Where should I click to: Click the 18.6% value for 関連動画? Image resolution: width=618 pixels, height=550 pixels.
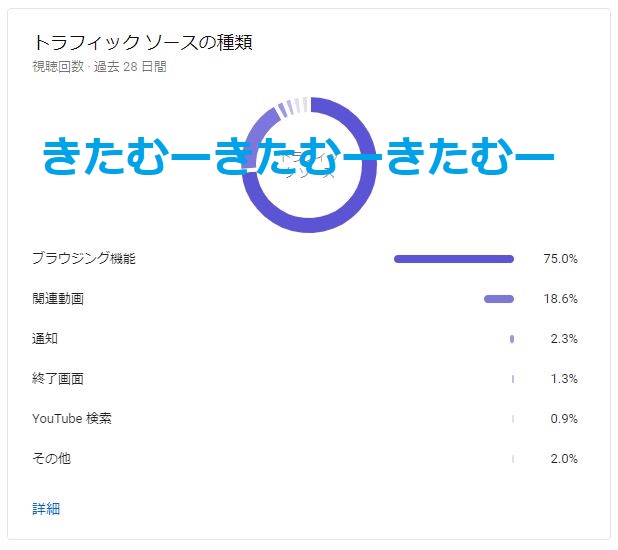tap(560, 299)
